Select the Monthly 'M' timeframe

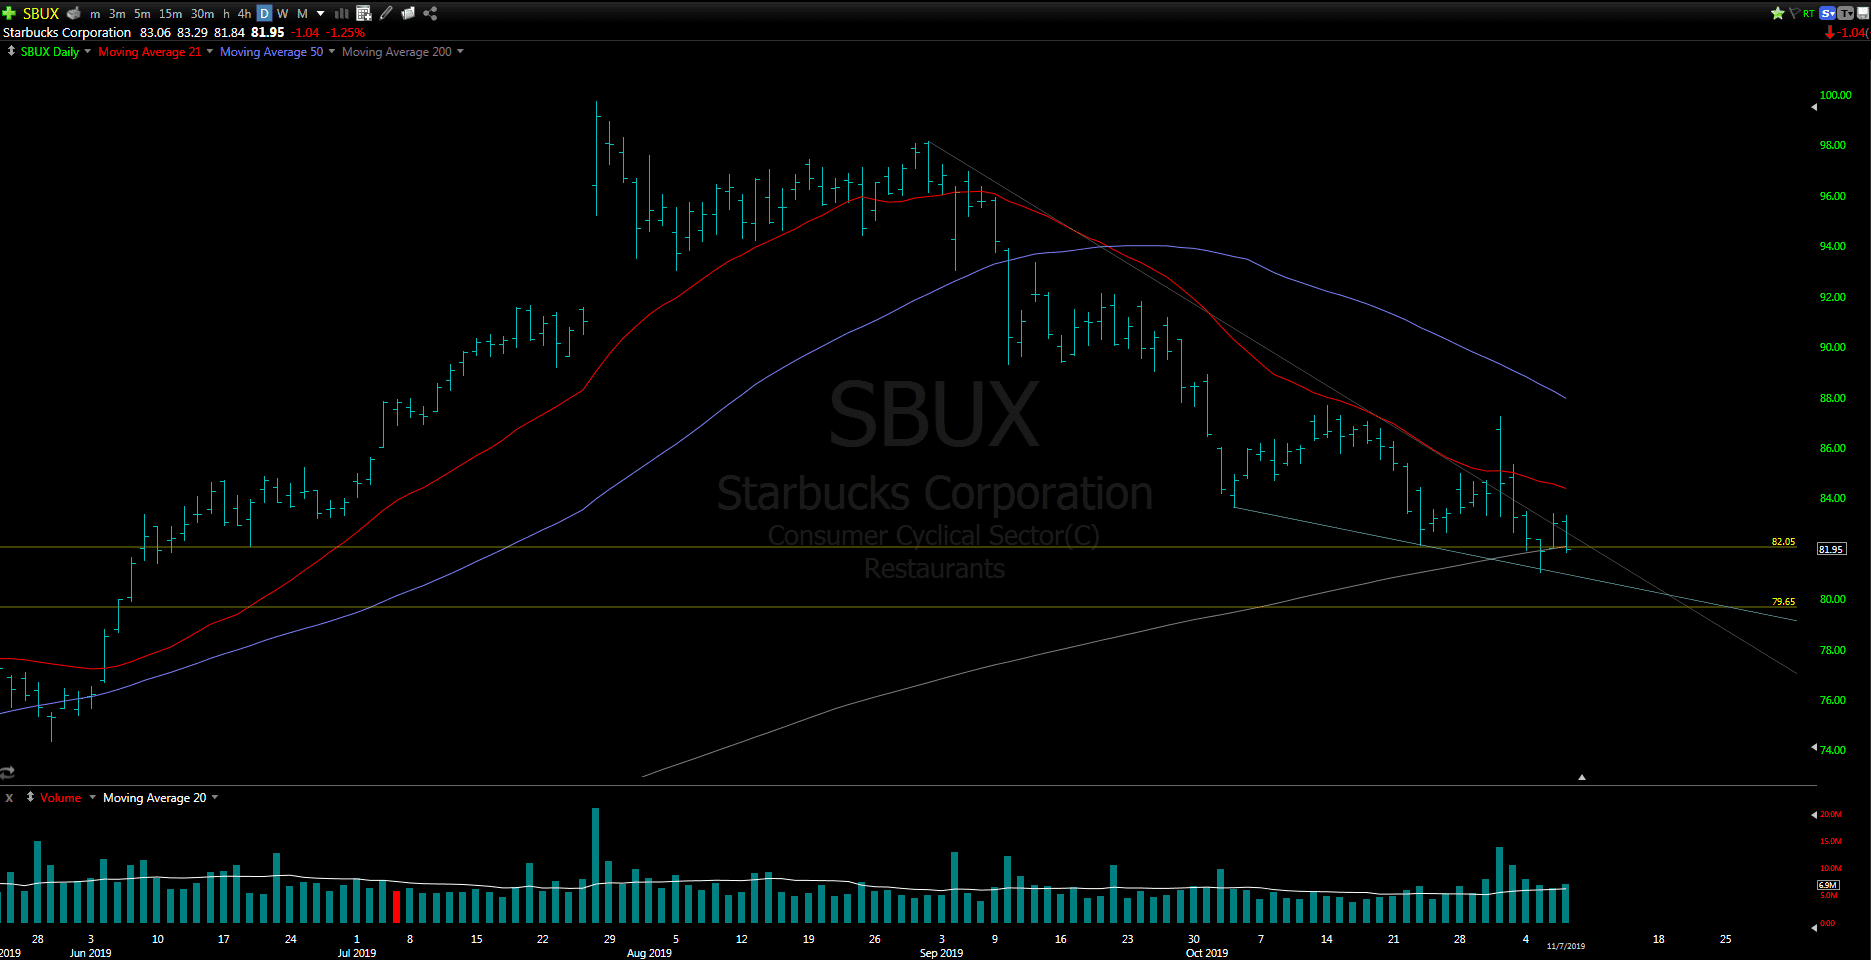(x=302, y=14)
